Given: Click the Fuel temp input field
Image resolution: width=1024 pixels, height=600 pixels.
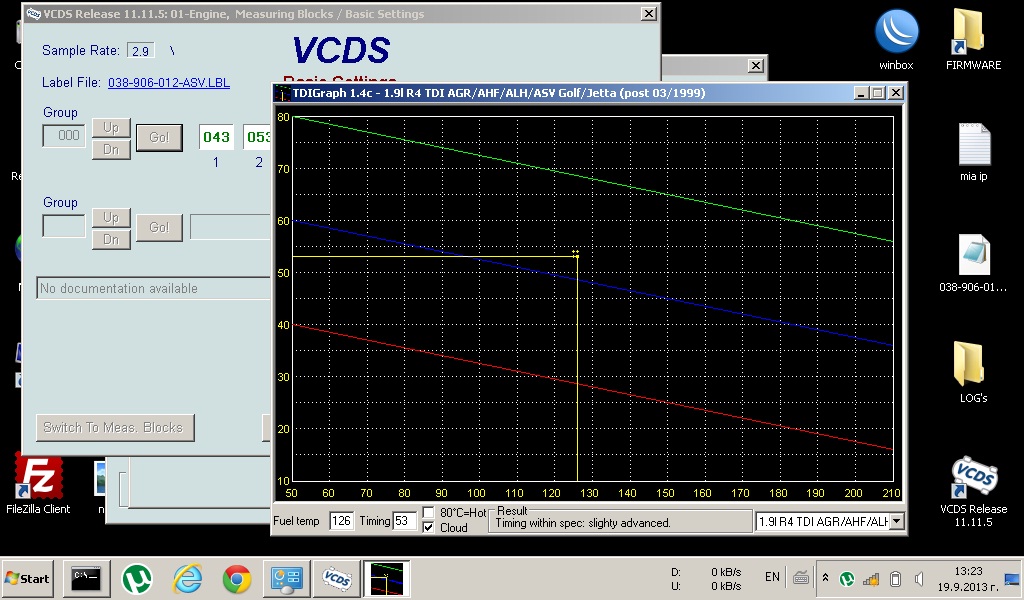Looking at the screenshot, I should (341, 521).
